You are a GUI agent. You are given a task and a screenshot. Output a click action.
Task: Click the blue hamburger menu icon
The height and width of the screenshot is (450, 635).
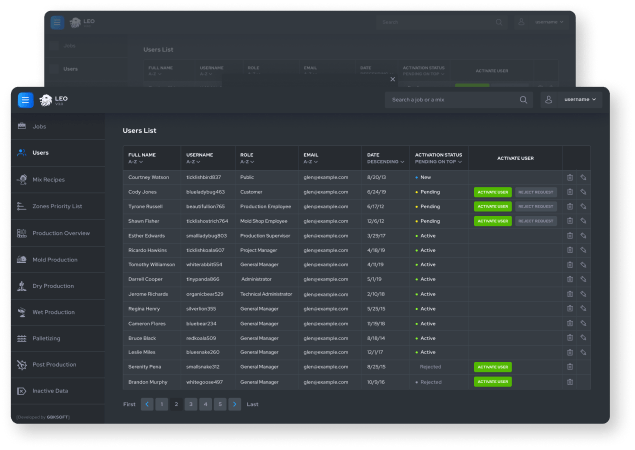pos(26,100)
